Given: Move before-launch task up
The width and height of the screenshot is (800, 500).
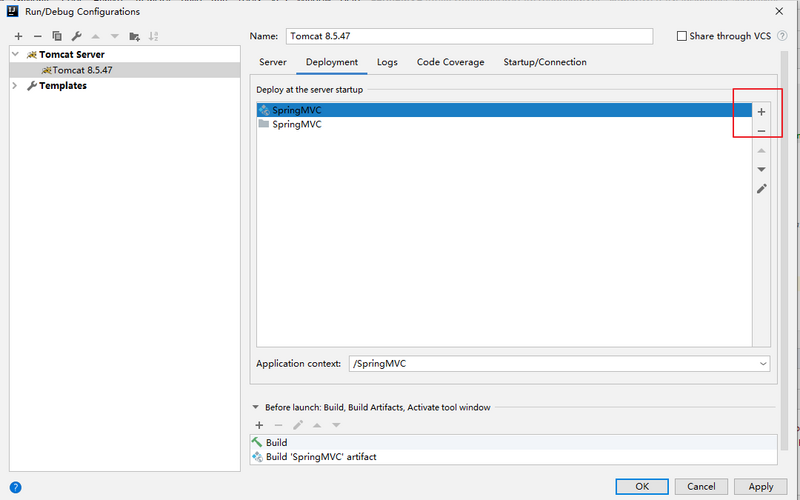Looking at the screenshot, I should coord(317,425).
